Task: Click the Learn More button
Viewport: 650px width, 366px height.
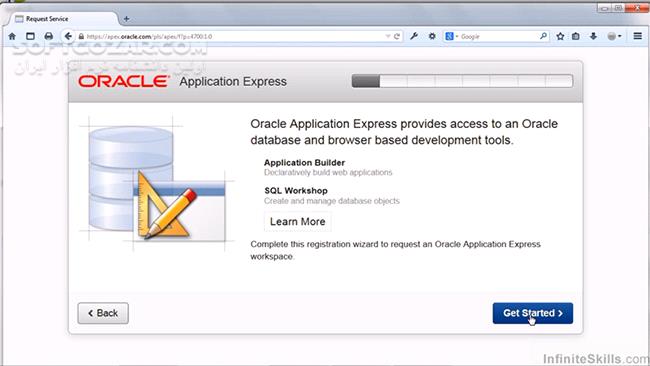Action: 298,222
